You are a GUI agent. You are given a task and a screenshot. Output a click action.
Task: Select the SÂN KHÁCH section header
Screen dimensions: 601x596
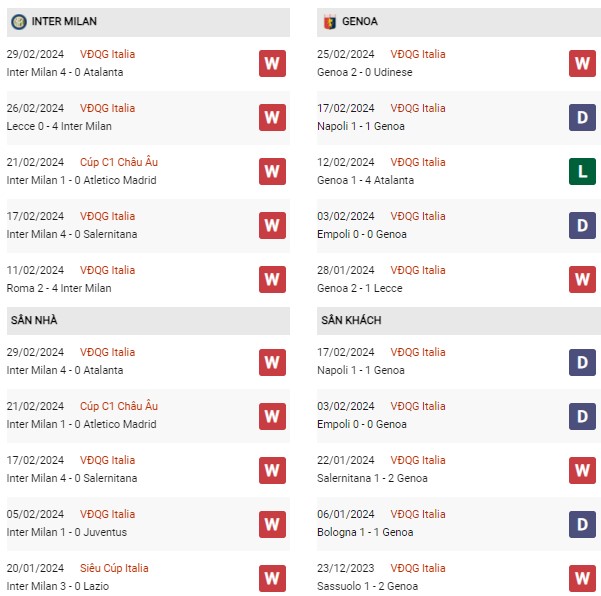click(459, 320)
